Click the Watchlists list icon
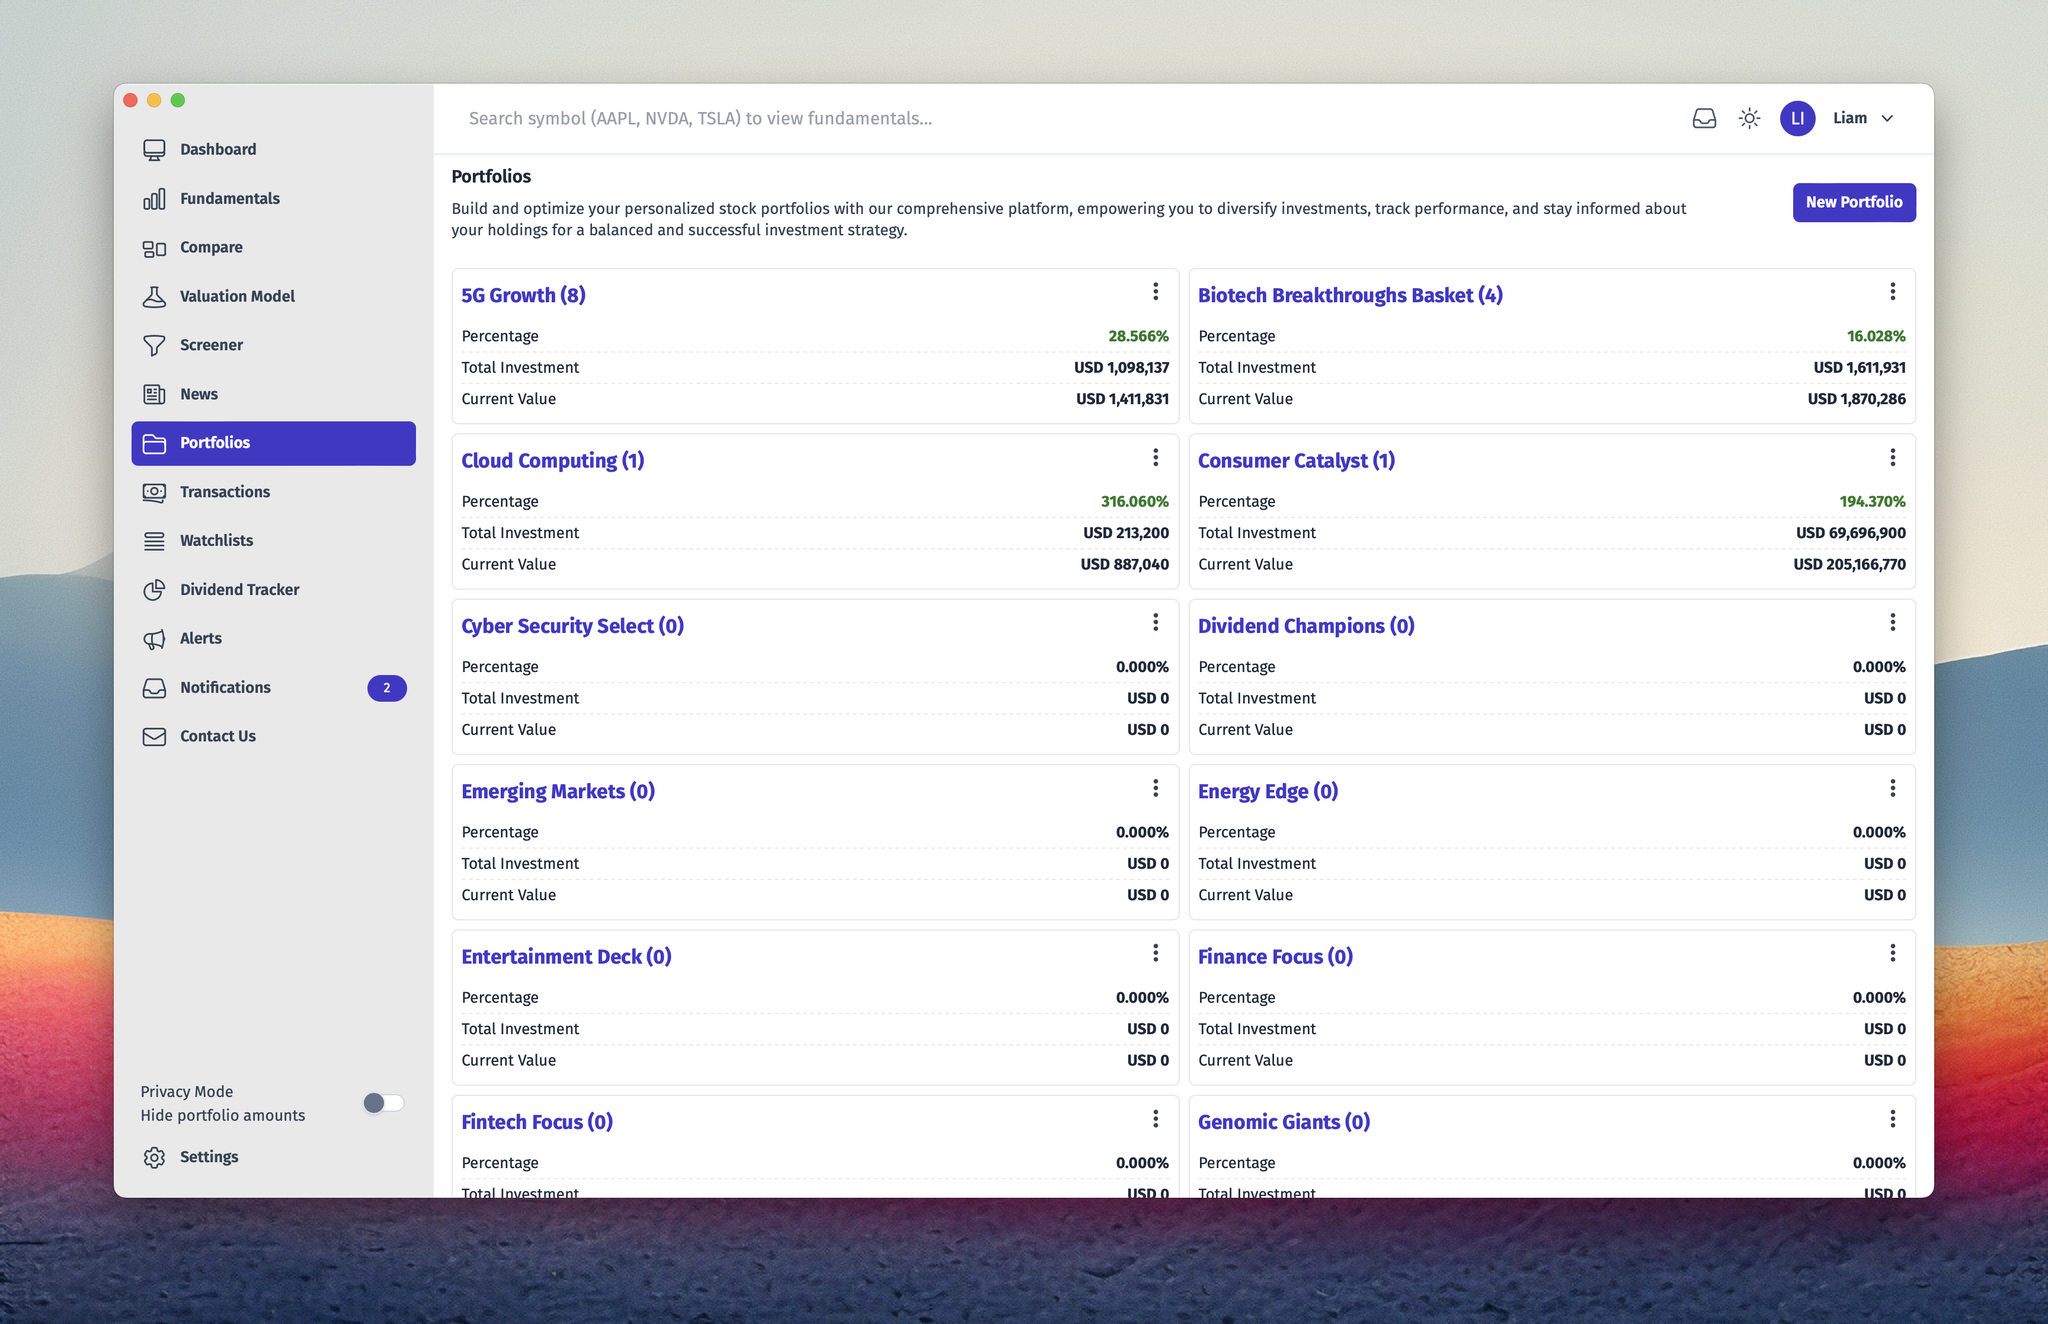 click(x=154, y=541)
